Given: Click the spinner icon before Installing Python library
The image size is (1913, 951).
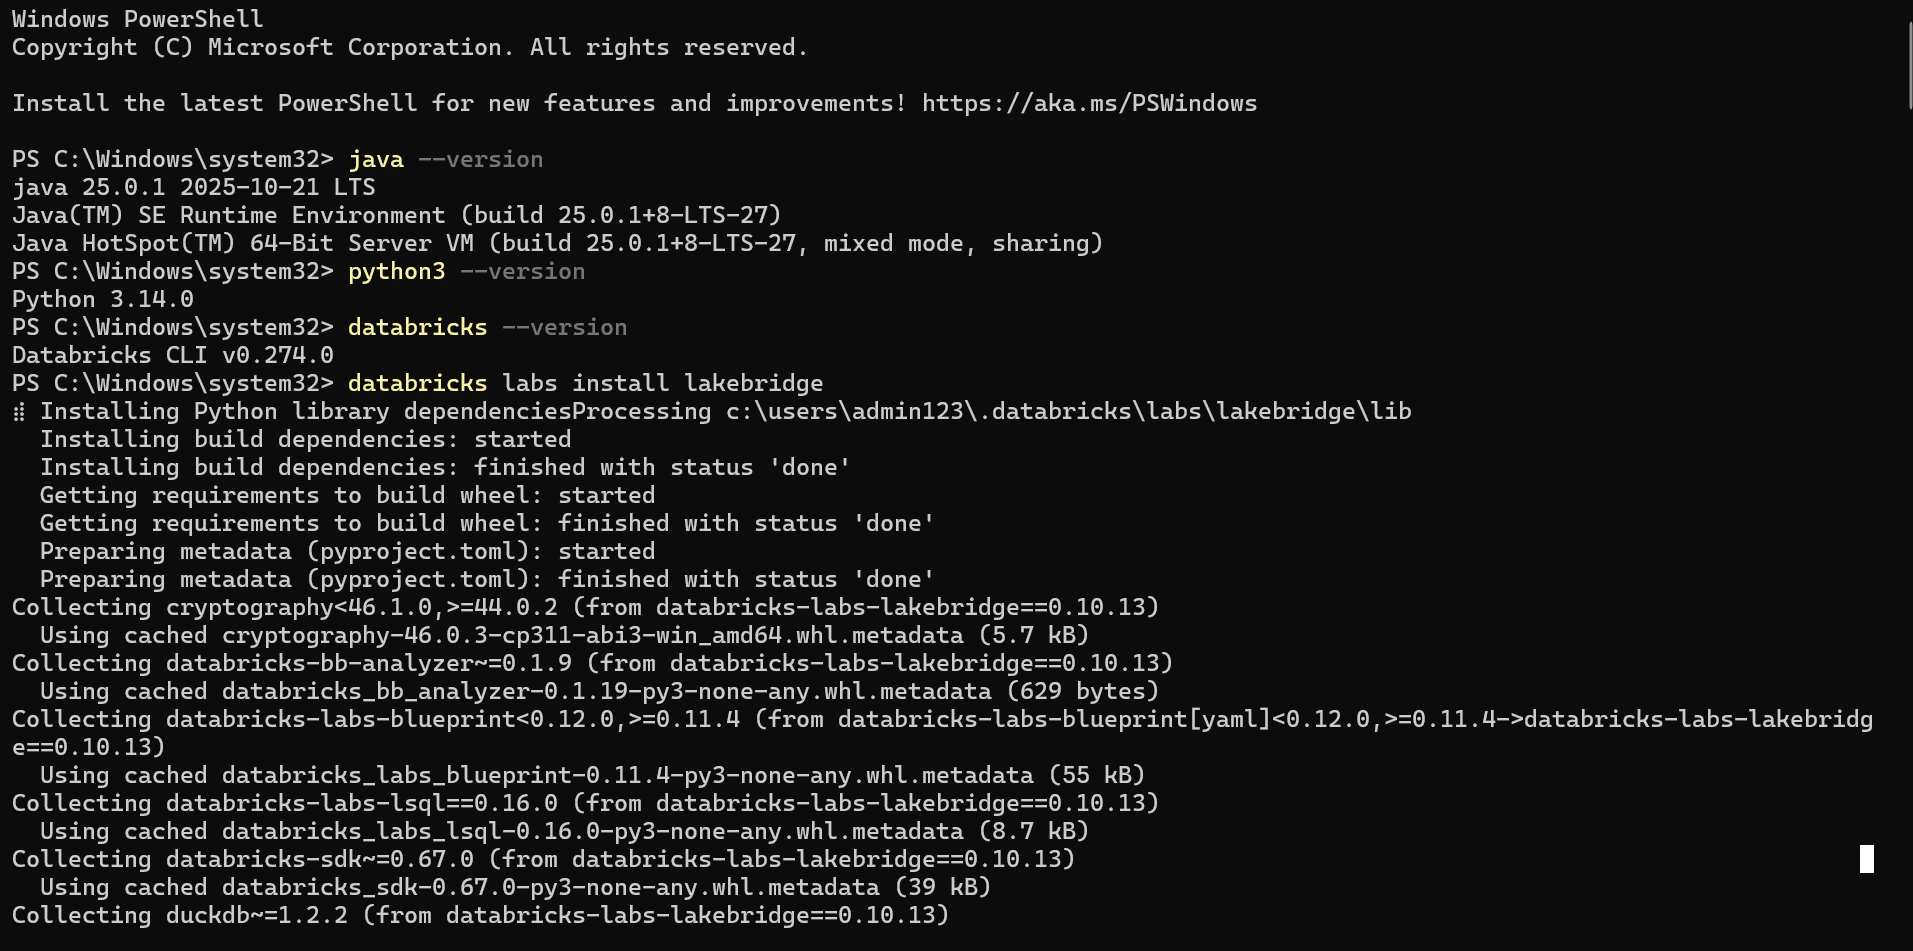Looking at the screenshot, I should pos(19,412).
